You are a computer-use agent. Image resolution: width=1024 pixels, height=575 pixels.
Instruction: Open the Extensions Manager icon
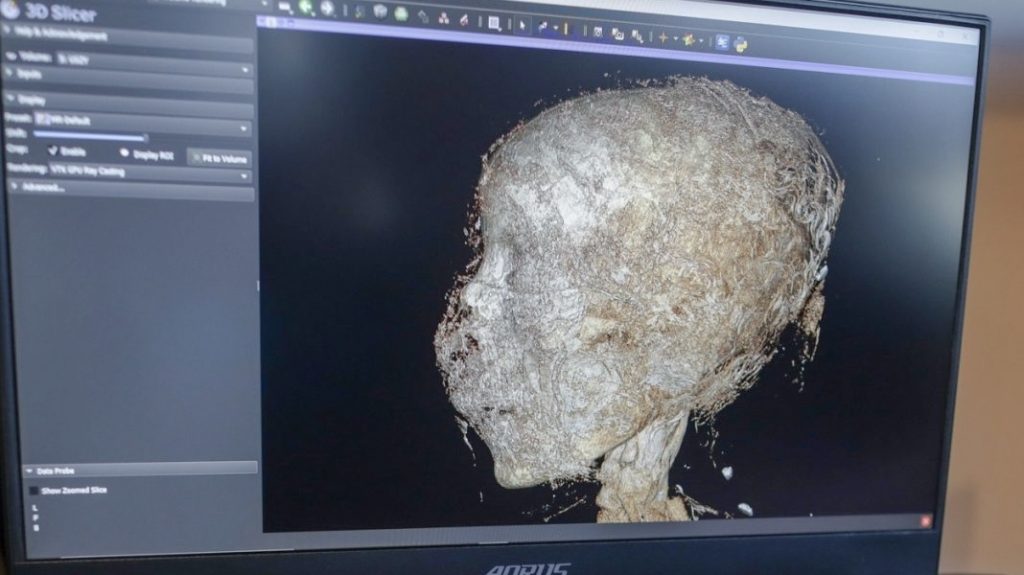point(722,42)
